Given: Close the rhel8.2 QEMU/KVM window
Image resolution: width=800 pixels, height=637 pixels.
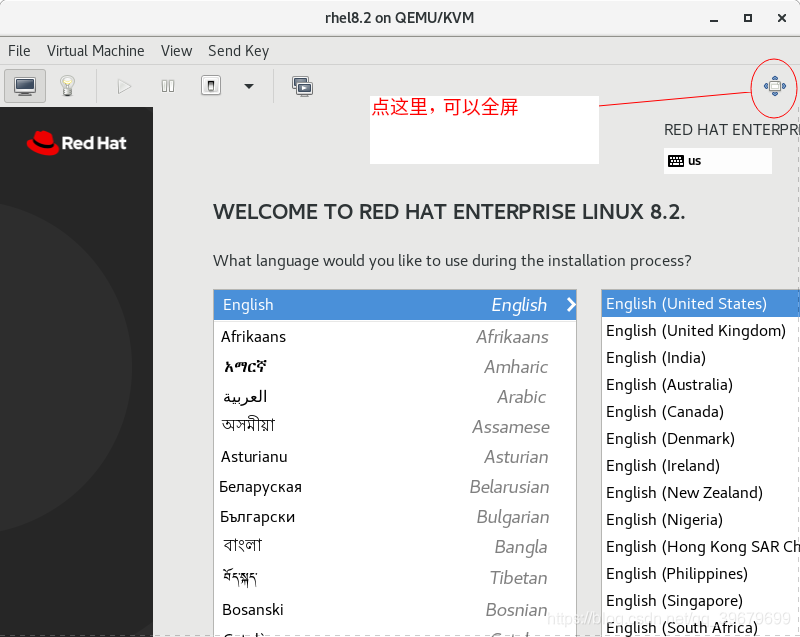Looking at the screenshot, I should 782,18.
